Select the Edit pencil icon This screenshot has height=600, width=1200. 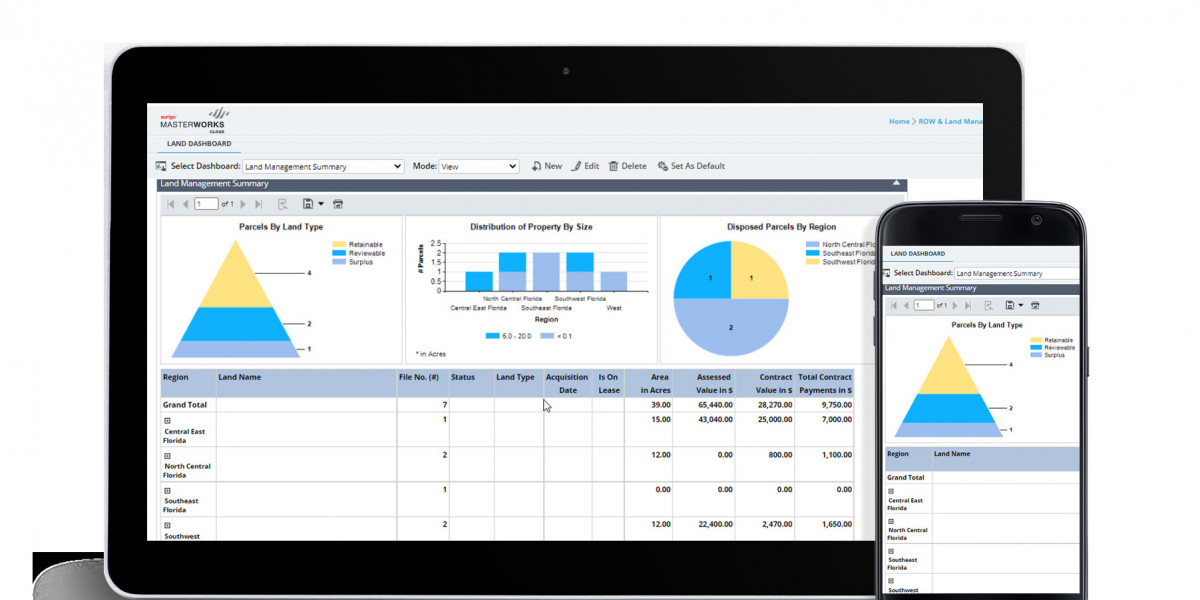578,166
